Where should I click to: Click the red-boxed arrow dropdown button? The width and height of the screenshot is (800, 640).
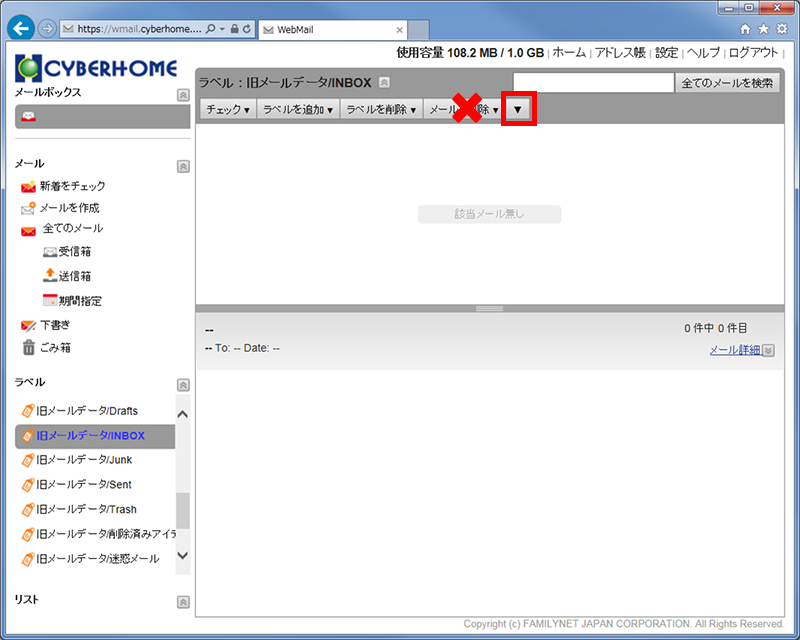[518, 109]
